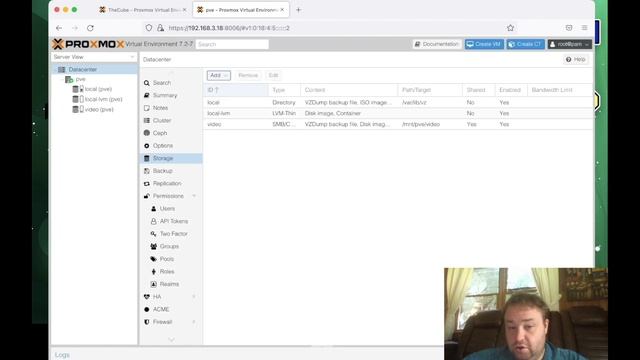Click the Edit storage button
Image resolution: width=640 pixels, height=360 pixels.
click(x=273, y=76)
